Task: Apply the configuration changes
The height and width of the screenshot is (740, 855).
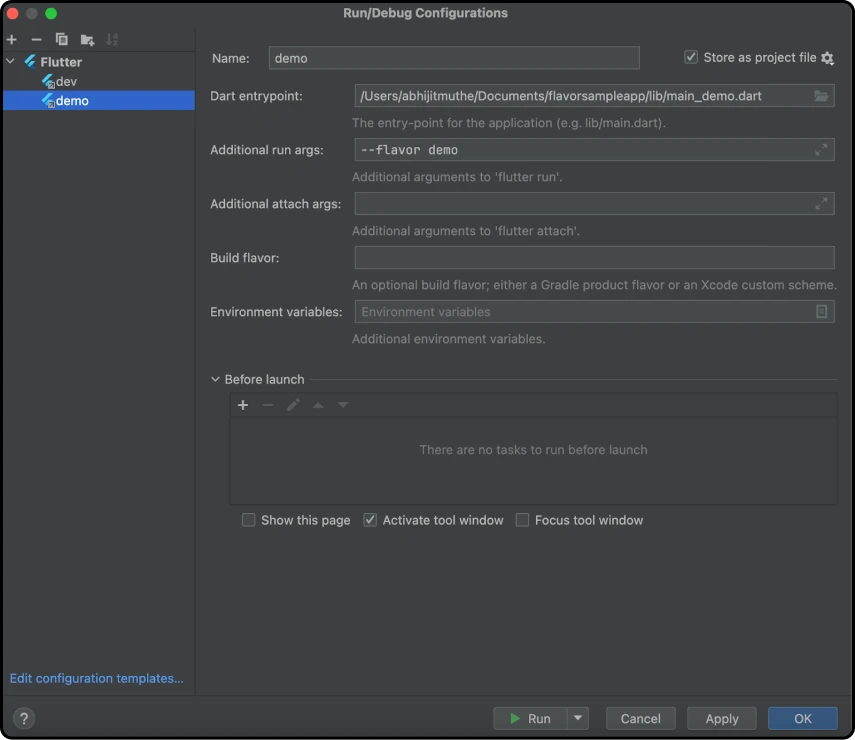Action: tap(721, 718)
